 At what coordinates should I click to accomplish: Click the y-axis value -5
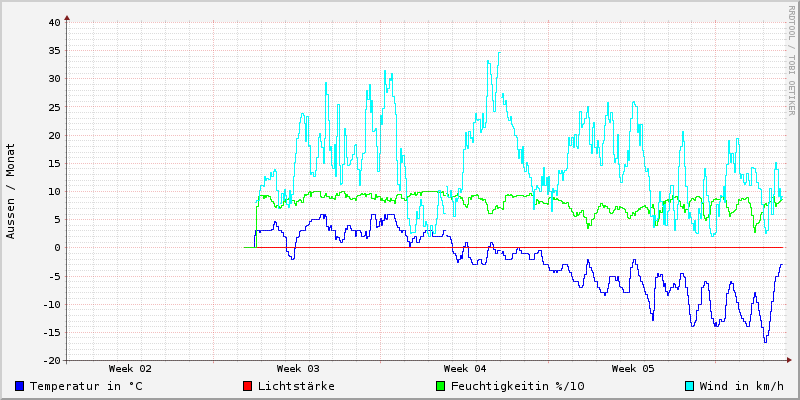[x=55, y=277]
